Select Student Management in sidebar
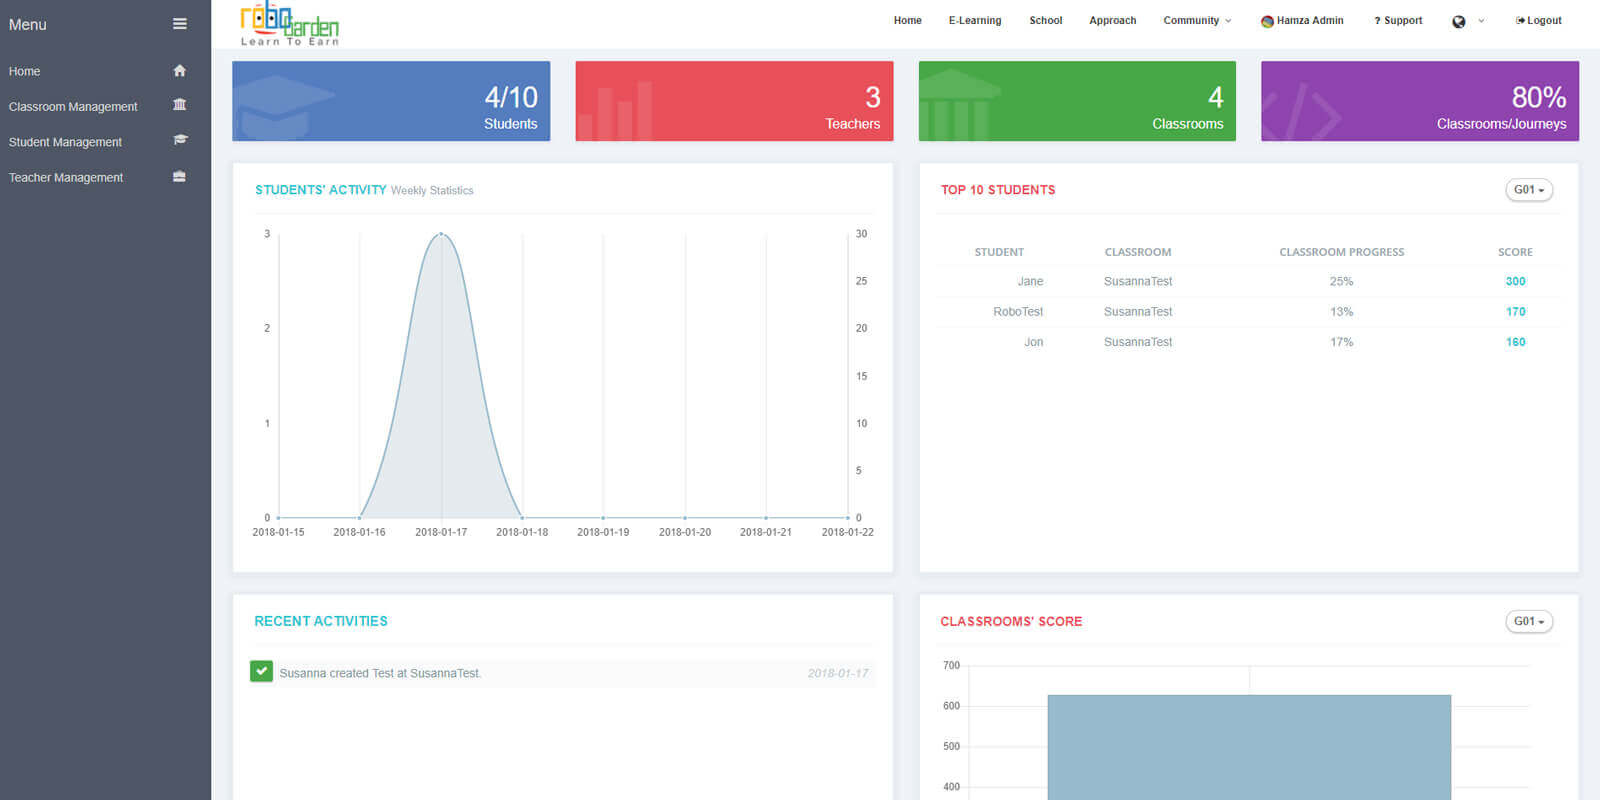The width and height of the screenshot is (1600, 800). coord(65,142)
